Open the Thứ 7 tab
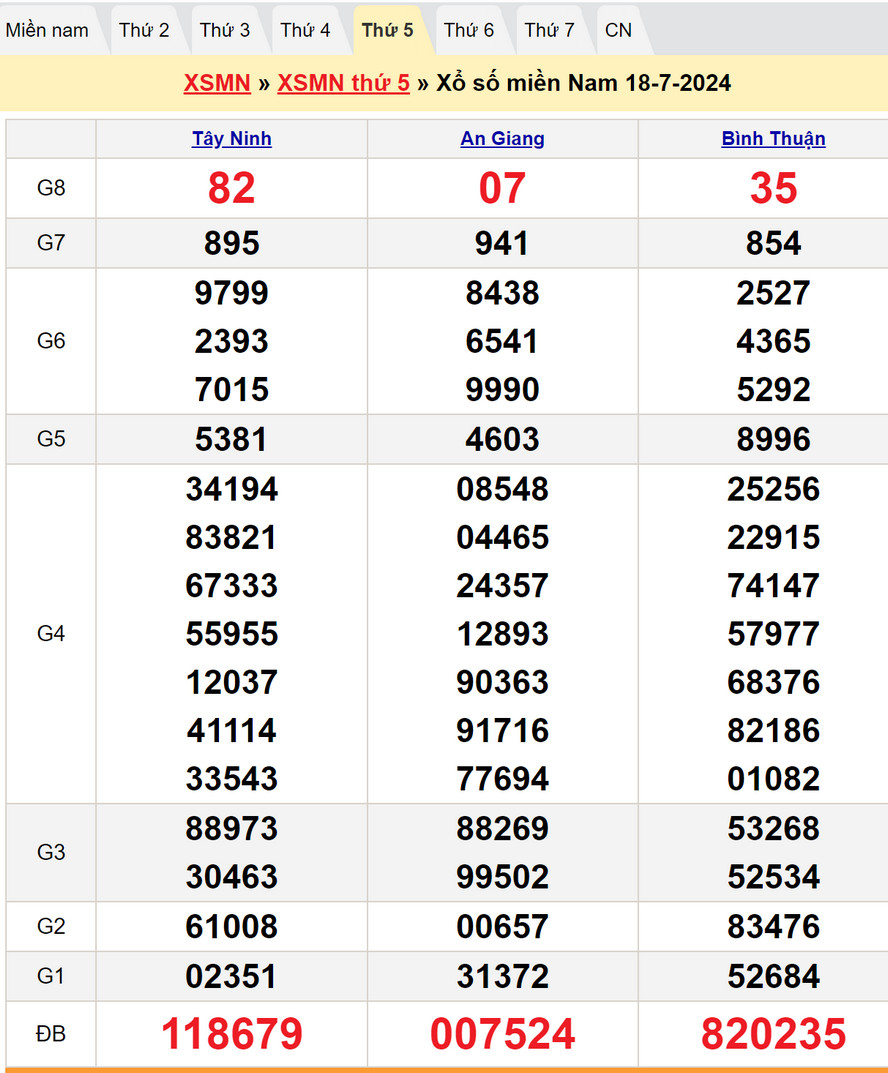This screenshot has height=1073, width=888. click(x=550, y=30)
